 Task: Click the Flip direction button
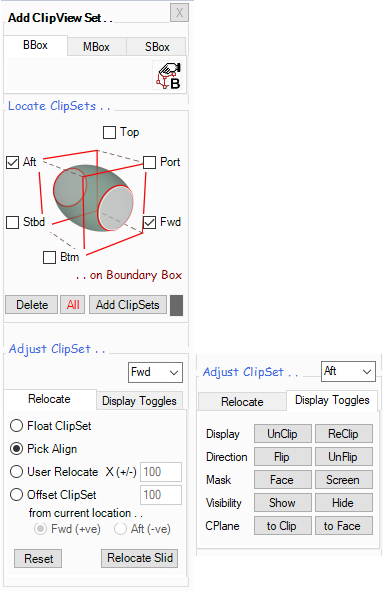coord(283,457)
